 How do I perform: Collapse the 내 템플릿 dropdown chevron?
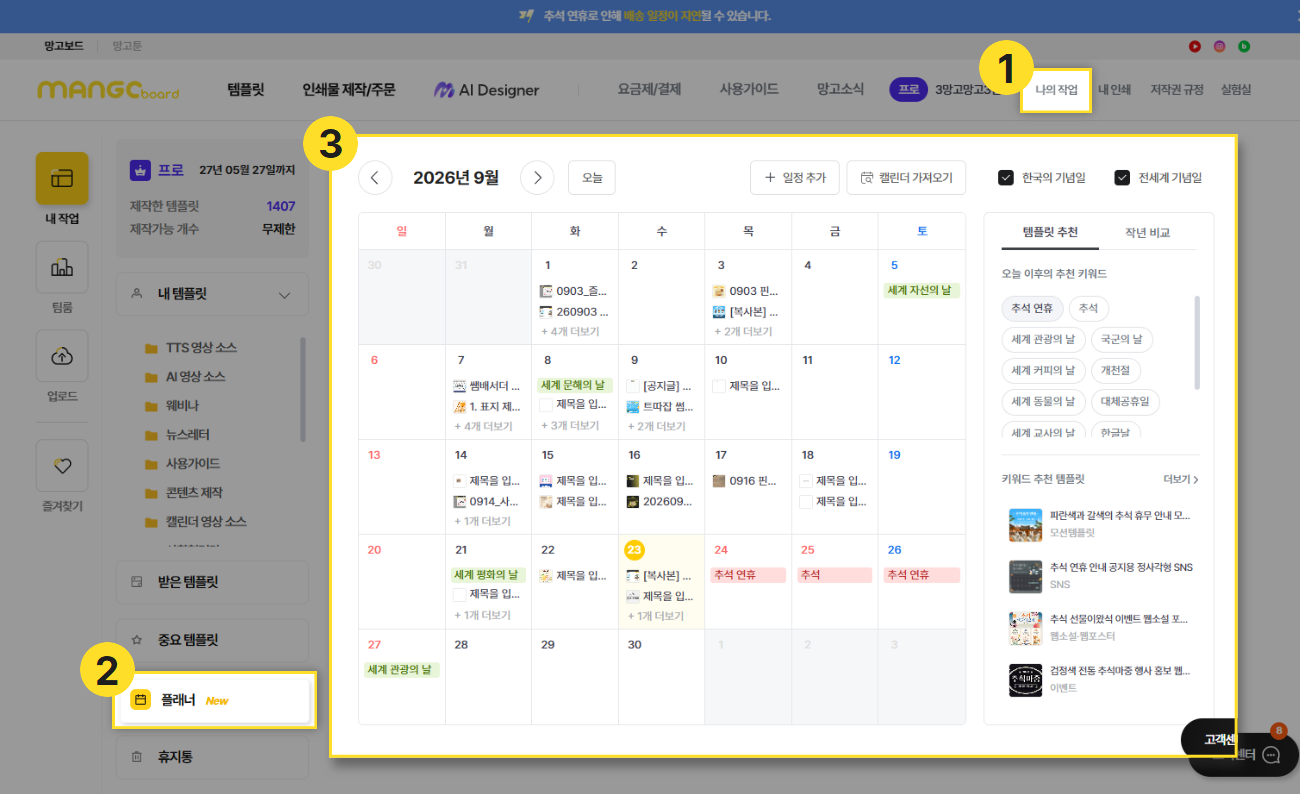pyautogui.click(x=285, y=295)
